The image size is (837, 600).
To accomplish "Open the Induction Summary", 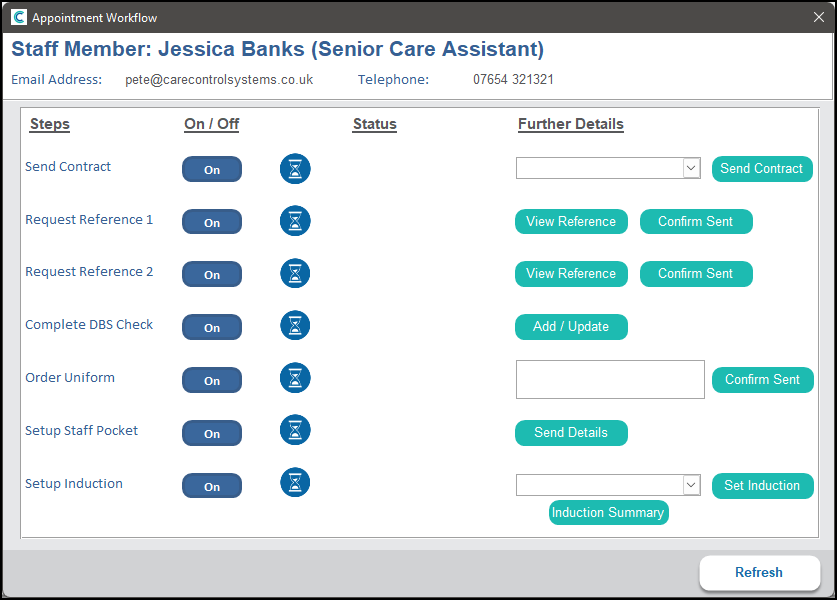I will coord(608,513).
